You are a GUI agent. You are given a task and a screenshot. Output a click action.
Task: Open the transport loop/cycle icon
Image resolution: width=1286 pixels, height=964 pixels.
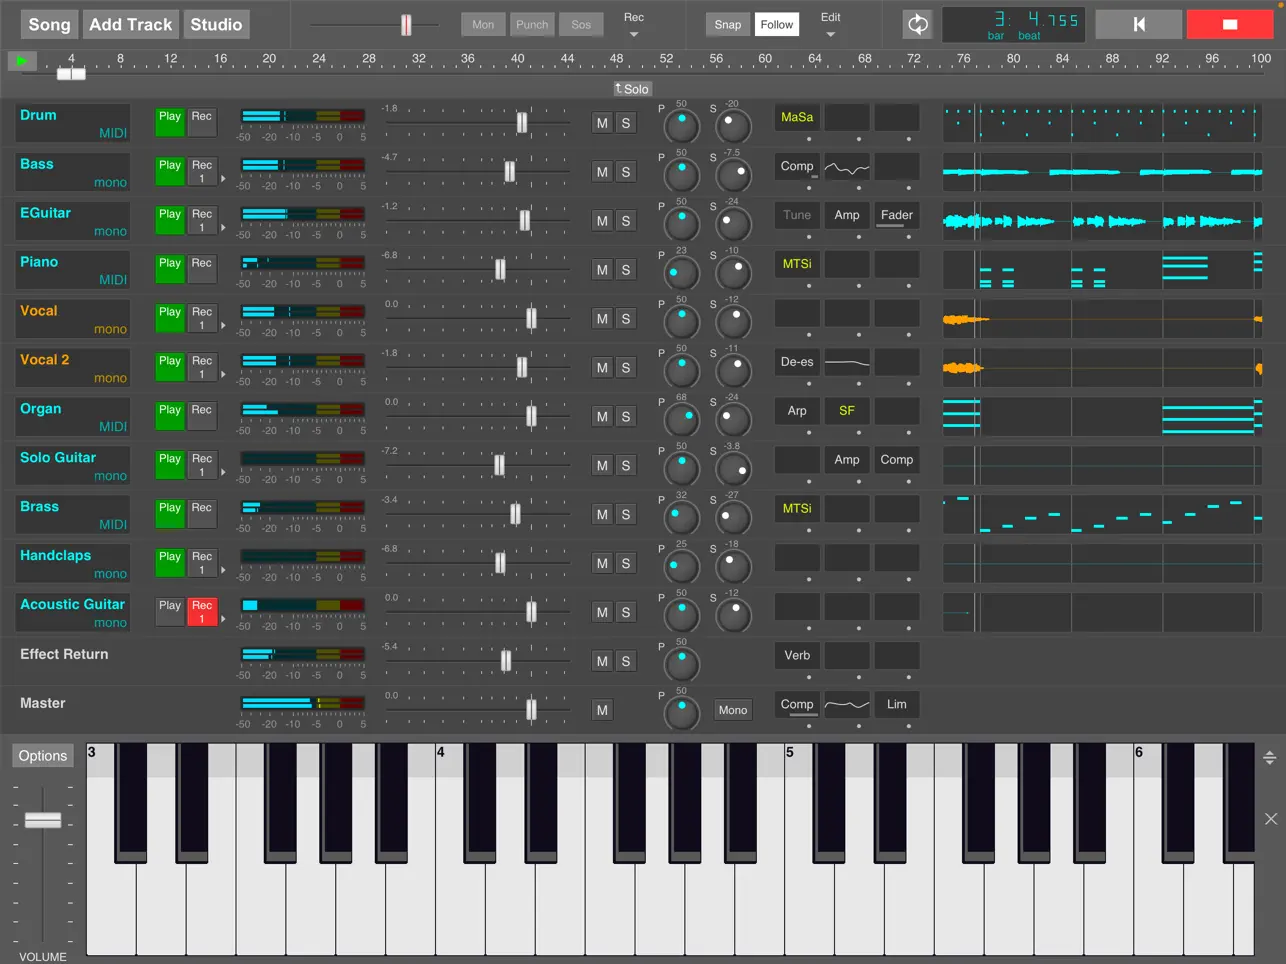pos(917,24)
